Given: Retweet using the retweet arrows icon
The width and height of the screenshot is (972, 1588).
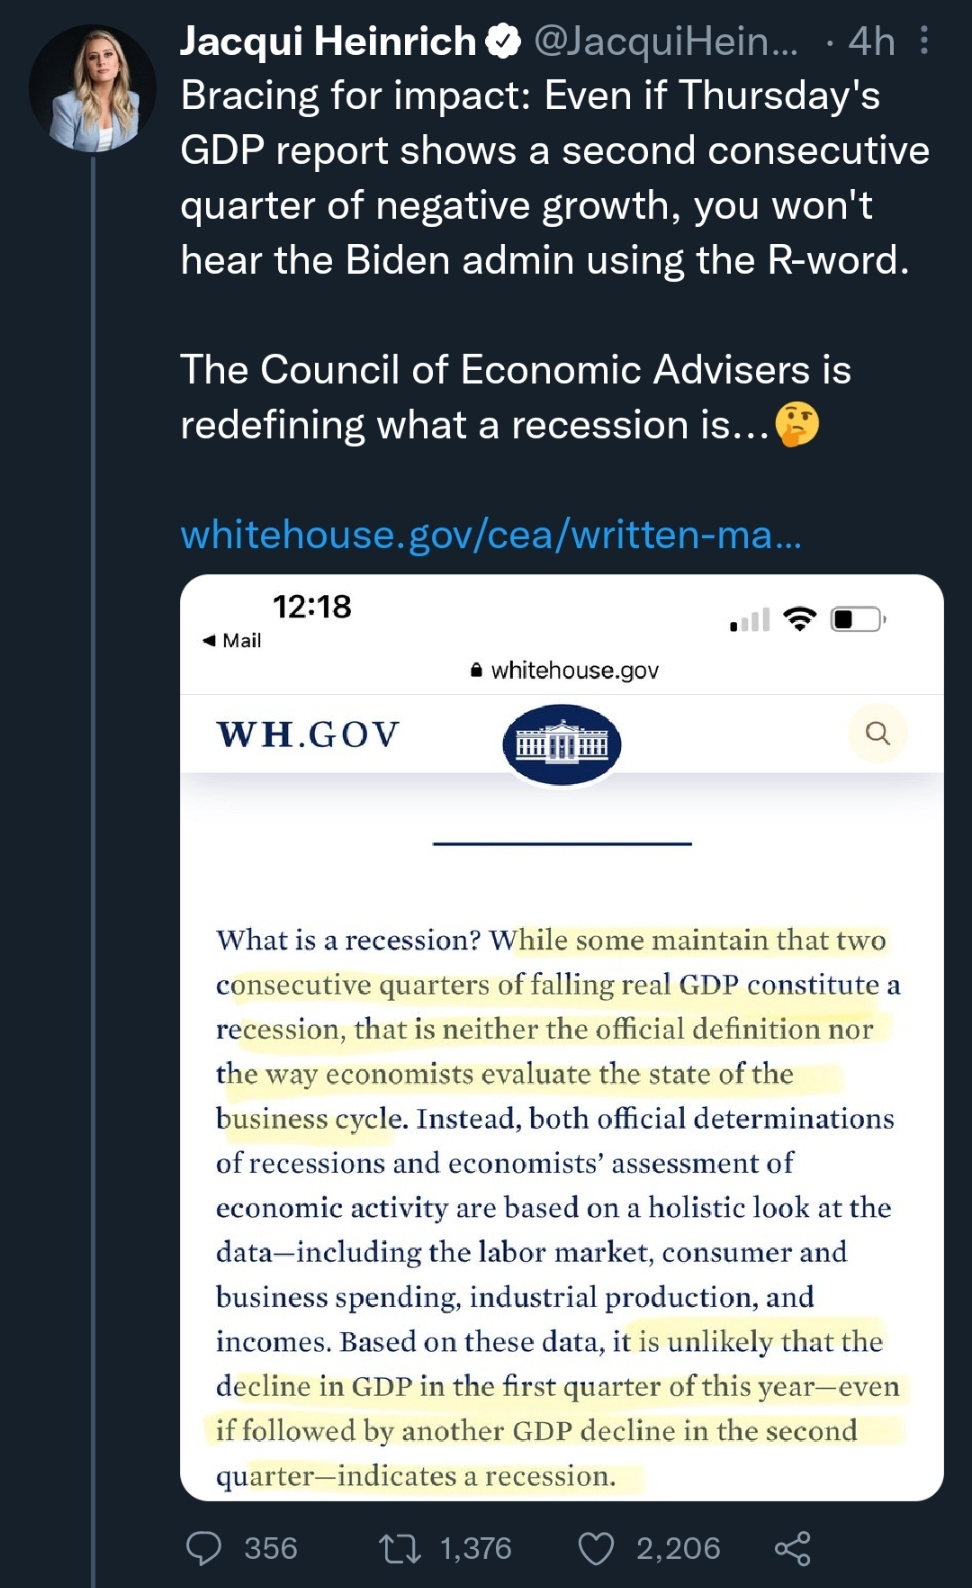Looking at the screenshot, I should (x=399, y=1549).
